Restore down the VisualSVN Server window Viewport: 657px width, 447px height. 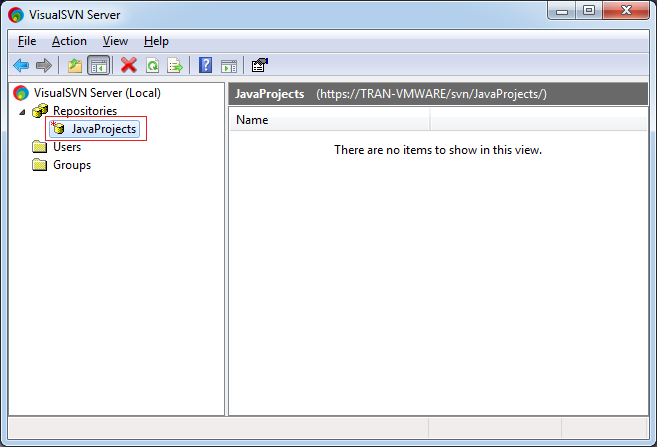pyautogui.click(x=589, y=10)
